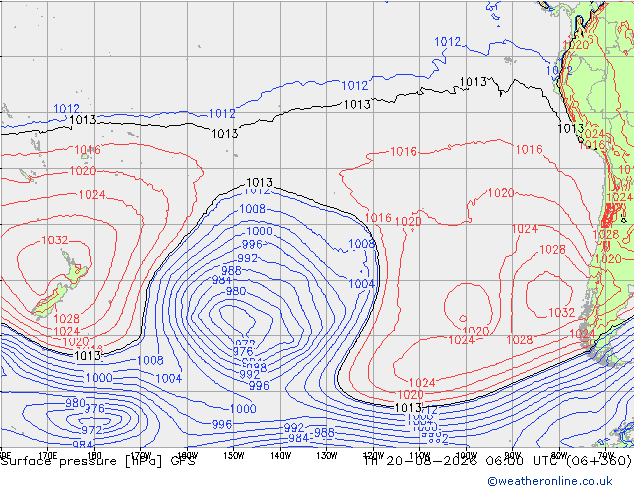Click the 150W longitude axis label
This screenshot has height=490, width=634.
coord(234,456)
